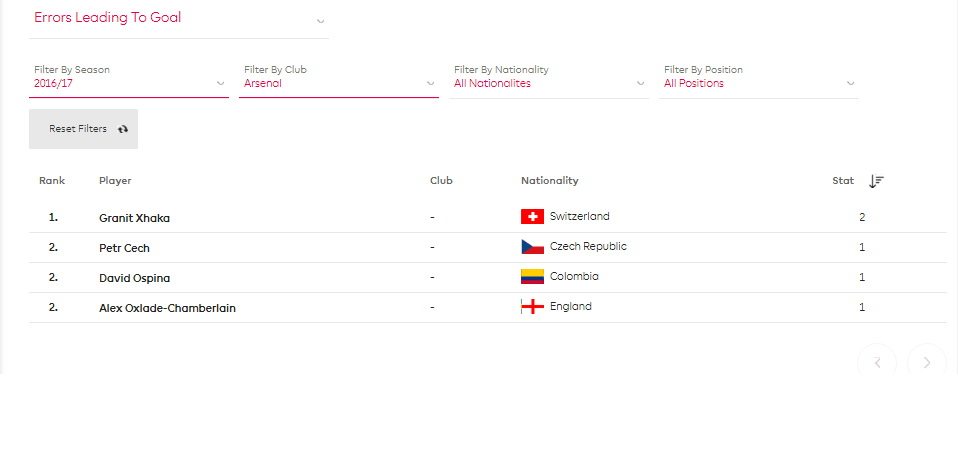This screenshot has height=473, width=958.
Task: Click the Stat column header
Action: point(843,181)
